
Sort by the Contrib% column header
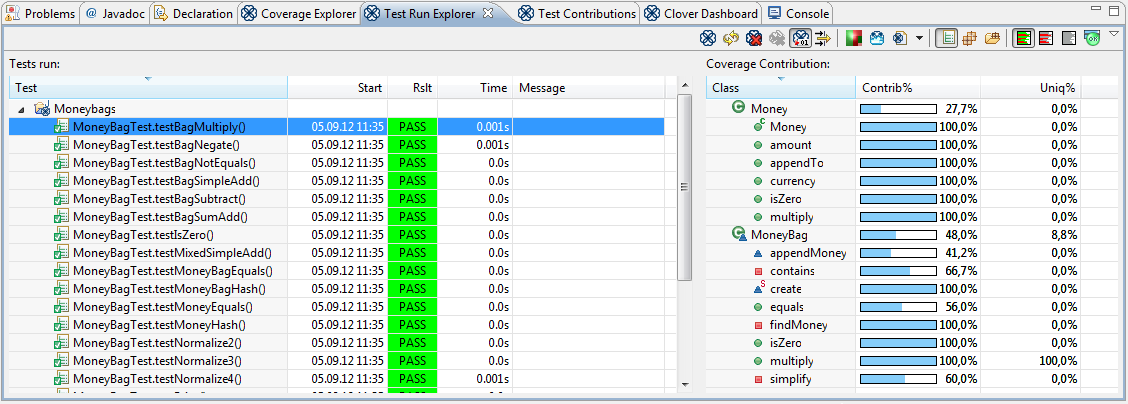(x=917, y=88)
